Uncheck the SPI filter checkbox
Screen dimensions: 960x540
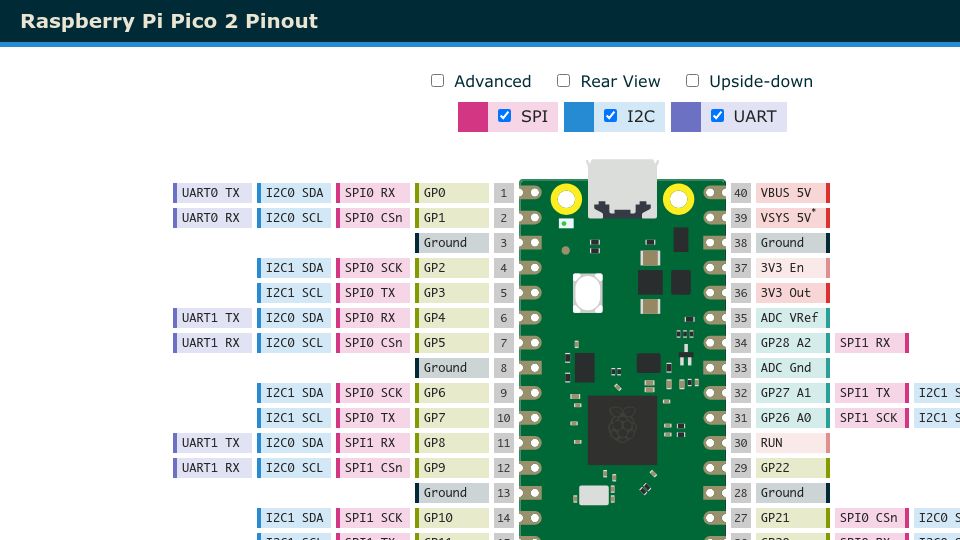pos(504,116)
